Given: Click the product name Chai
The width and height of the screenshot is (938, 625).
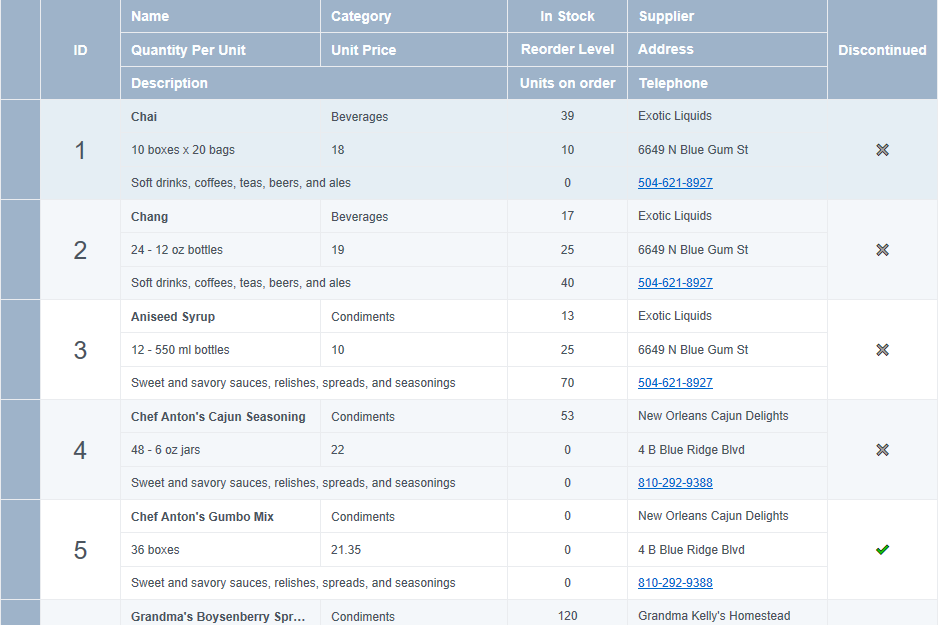Looking at the screenshot, I should [x=144, y=117].
